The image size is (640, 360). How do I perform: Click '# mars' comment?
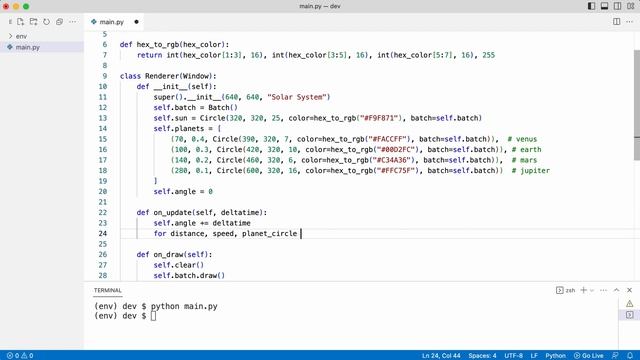point(524,160)
